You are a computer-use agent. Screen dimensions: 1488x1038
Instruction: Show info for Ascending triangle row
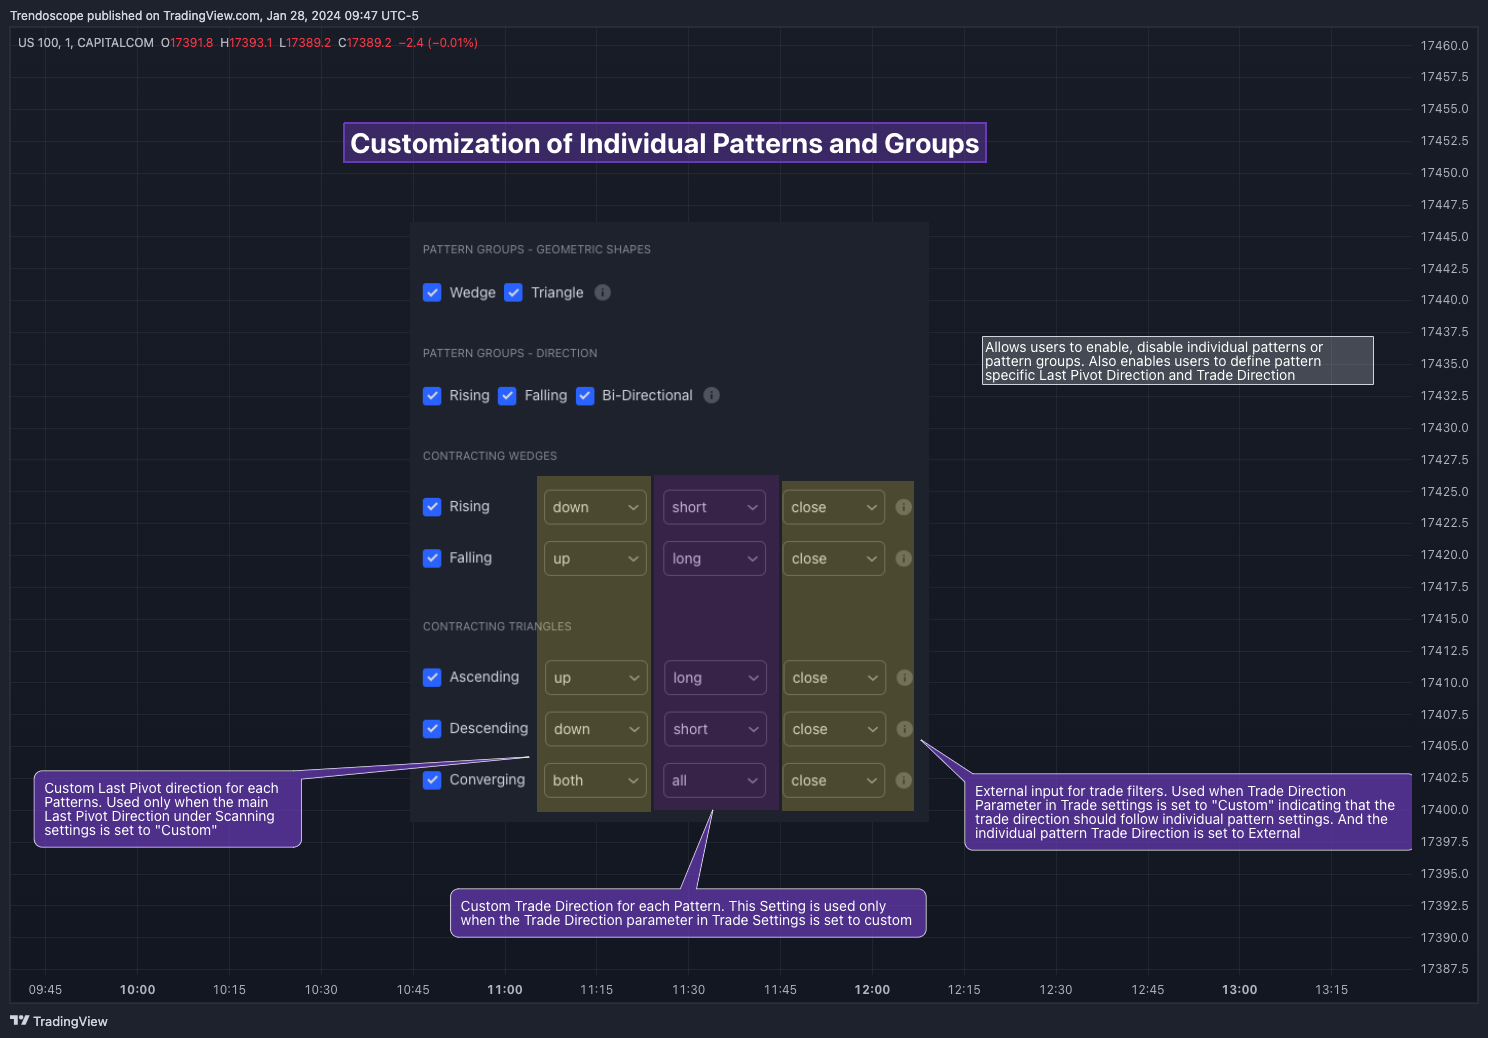[x=904, y=677]
